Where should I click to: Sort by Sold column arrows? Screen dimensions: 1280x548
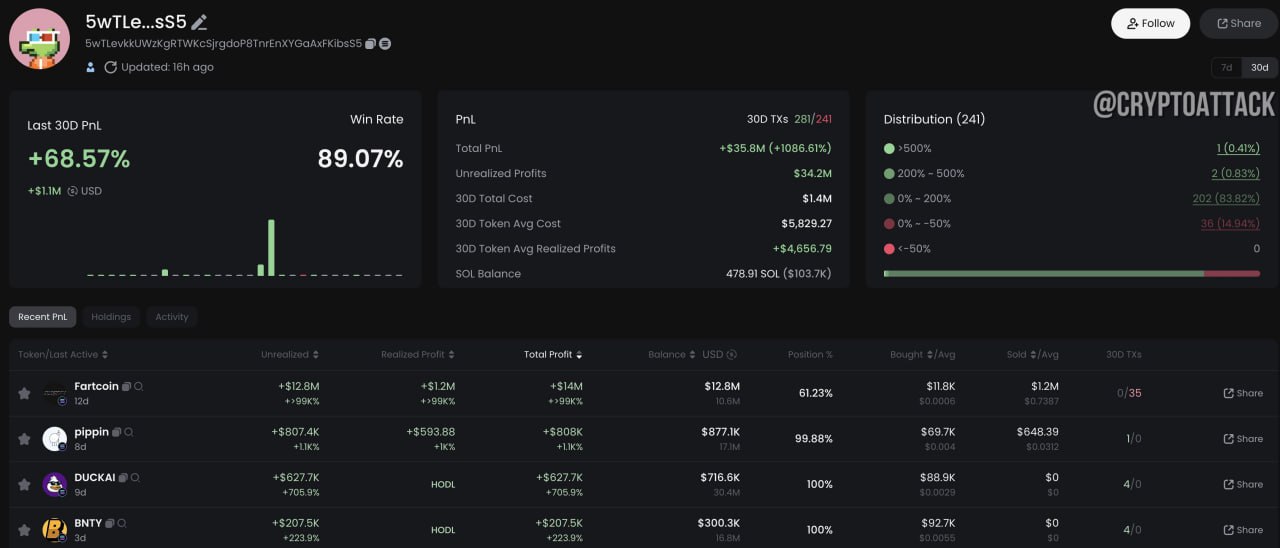(1034, 355)
